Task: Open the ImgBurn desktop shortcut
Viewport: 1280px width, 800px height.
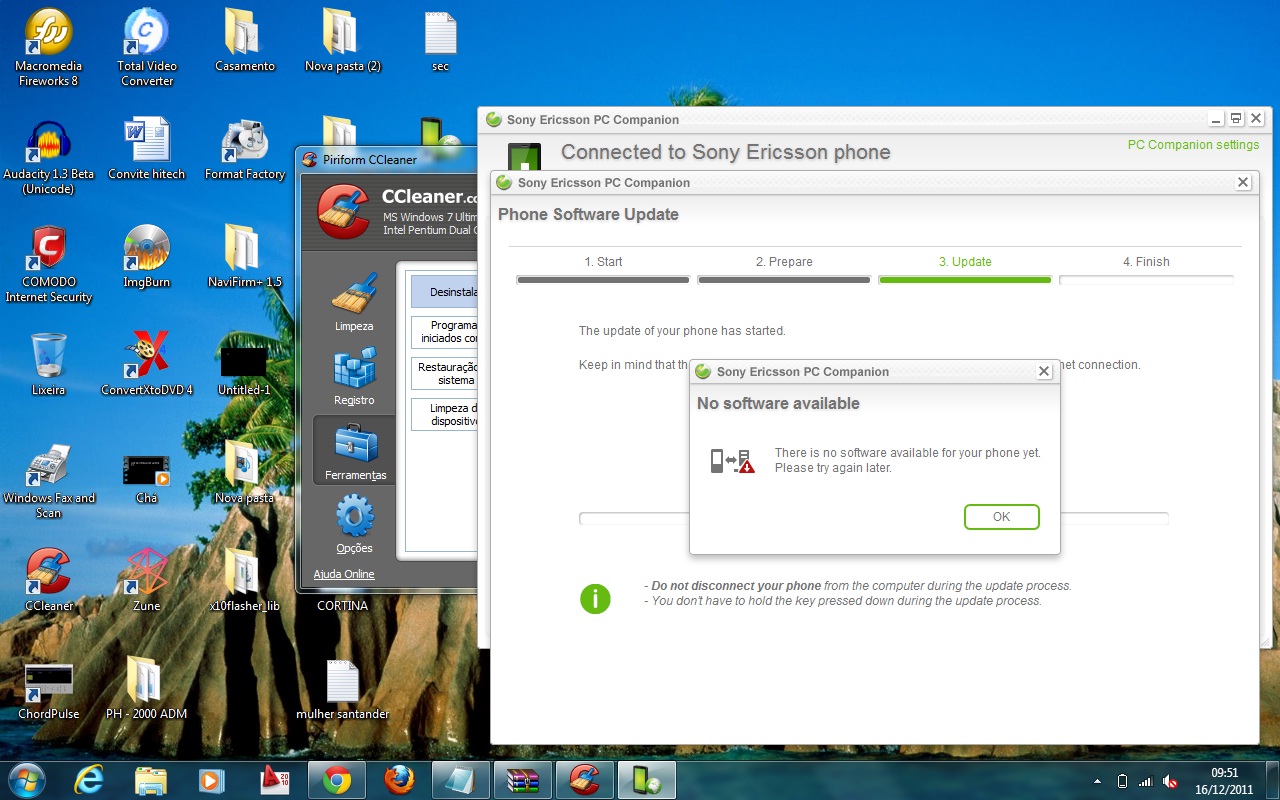Action: (147, 256)
